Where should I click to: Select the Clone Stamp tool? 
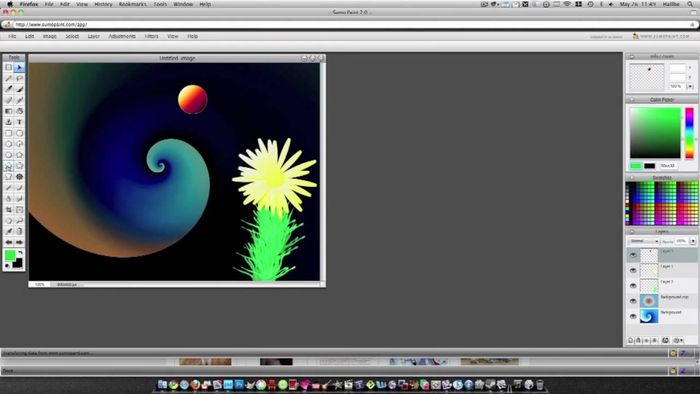(8, 122)
